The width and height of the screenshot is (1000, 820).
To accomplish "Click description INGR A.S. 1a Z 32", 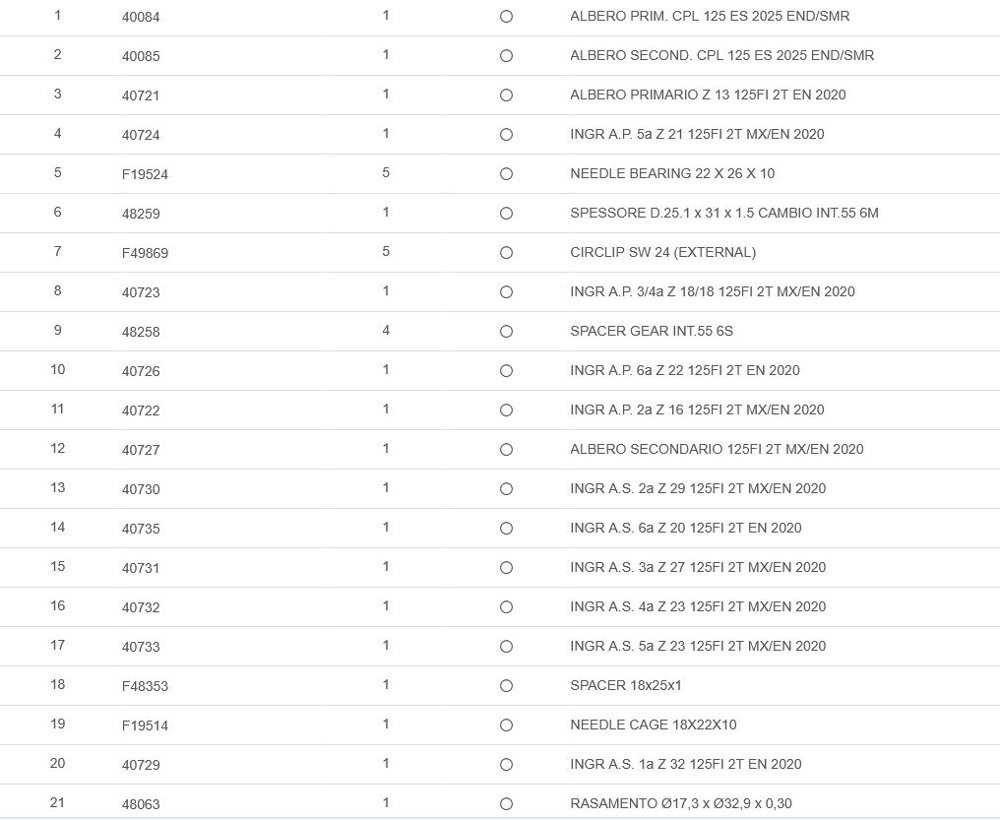I will [x=686, y=764].
